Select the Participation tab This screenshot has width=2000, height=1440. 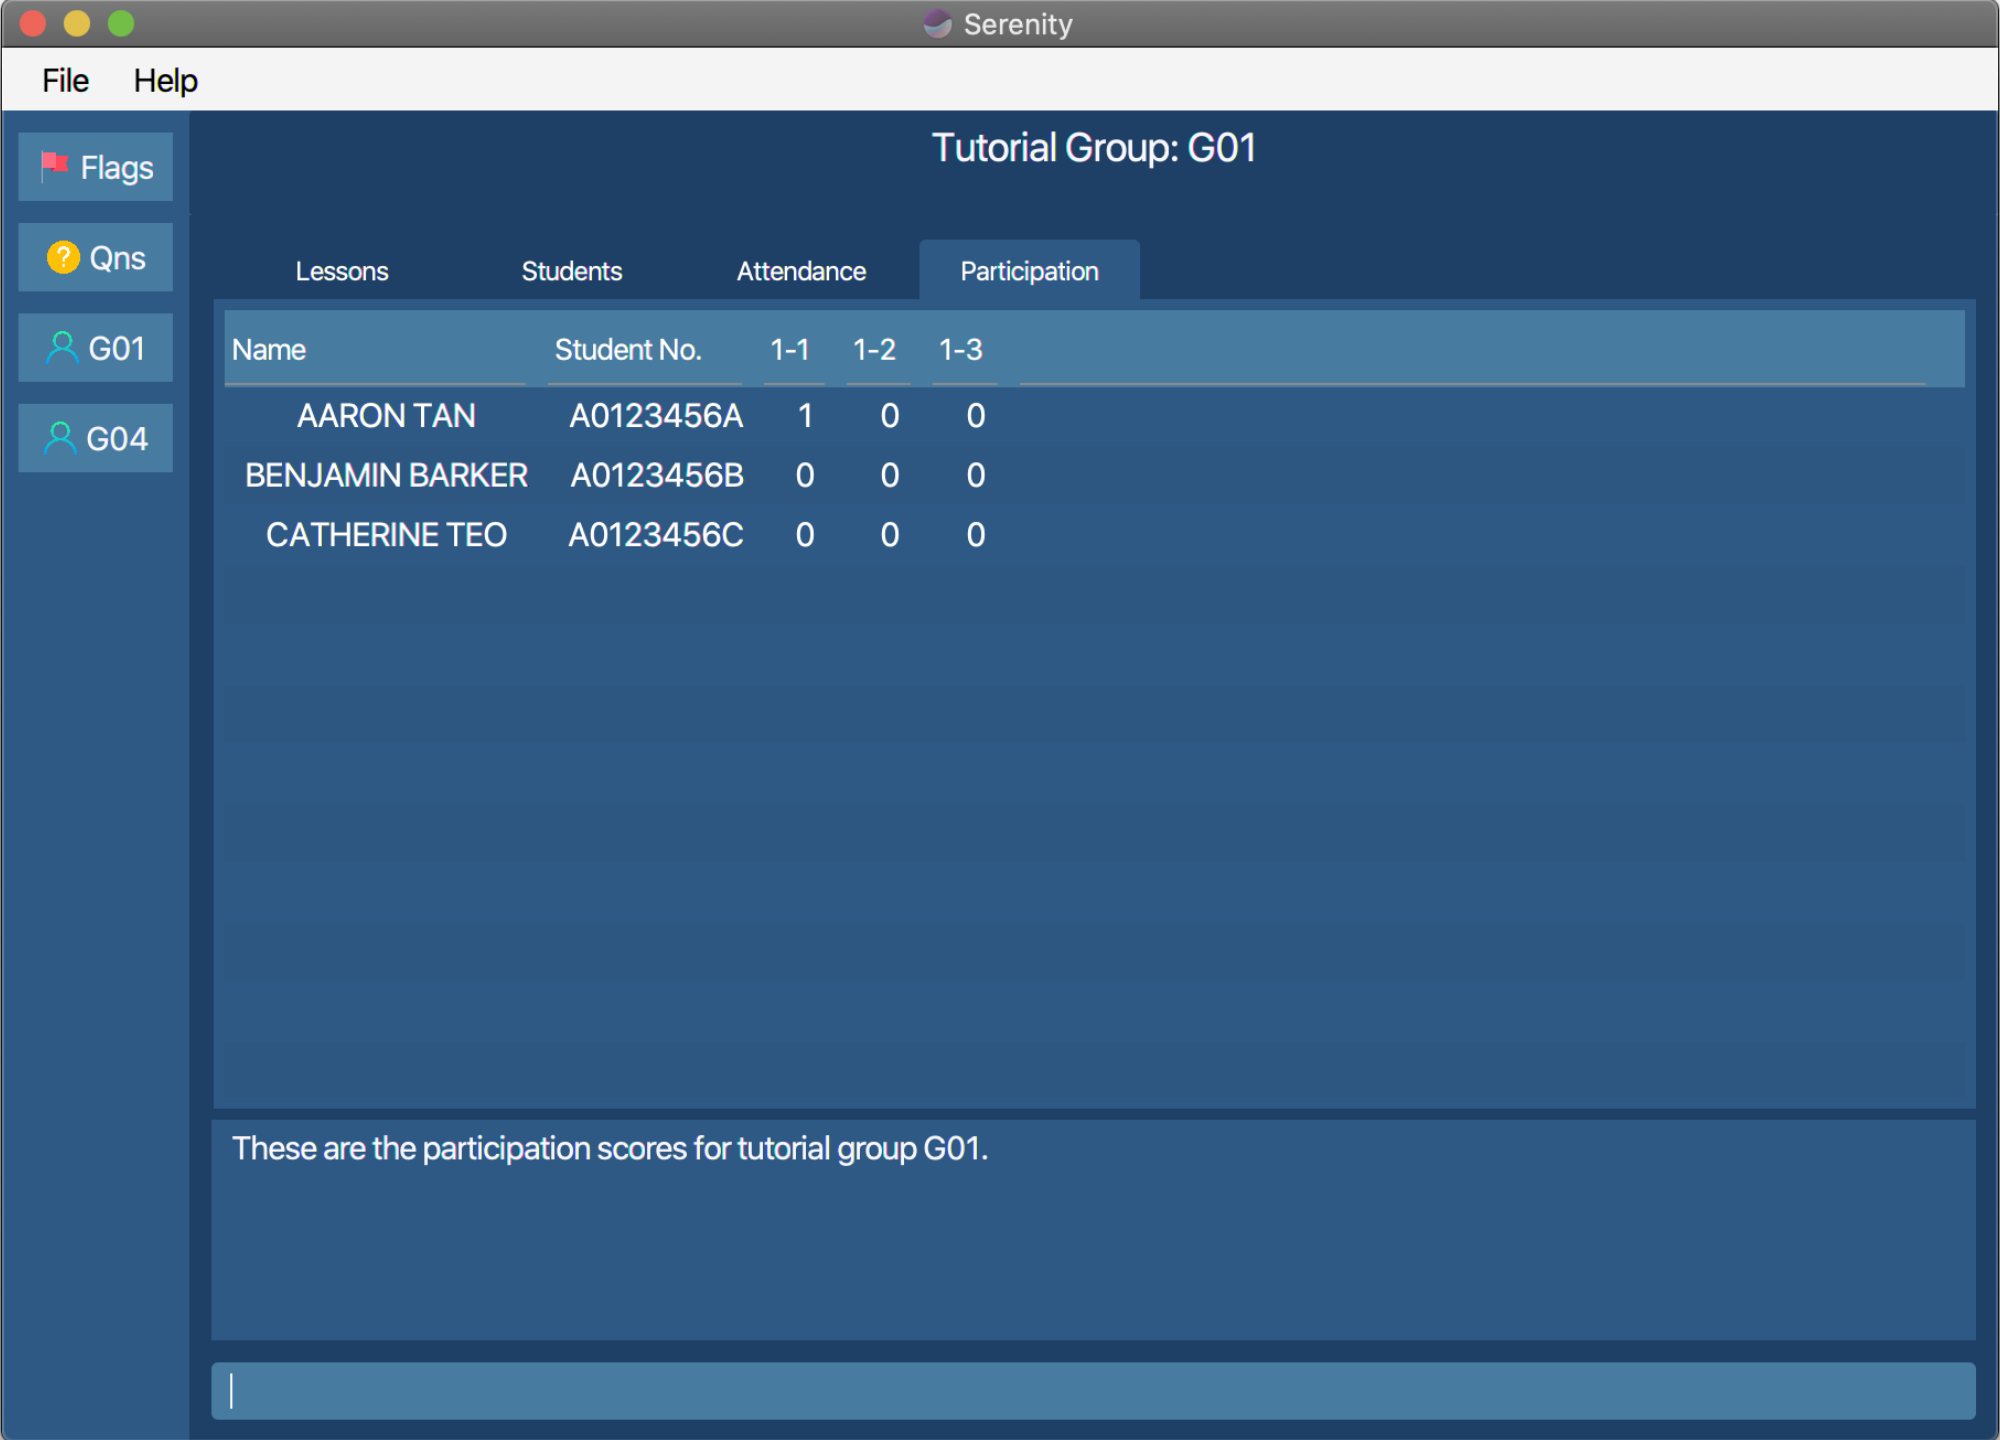[1029, 271]
